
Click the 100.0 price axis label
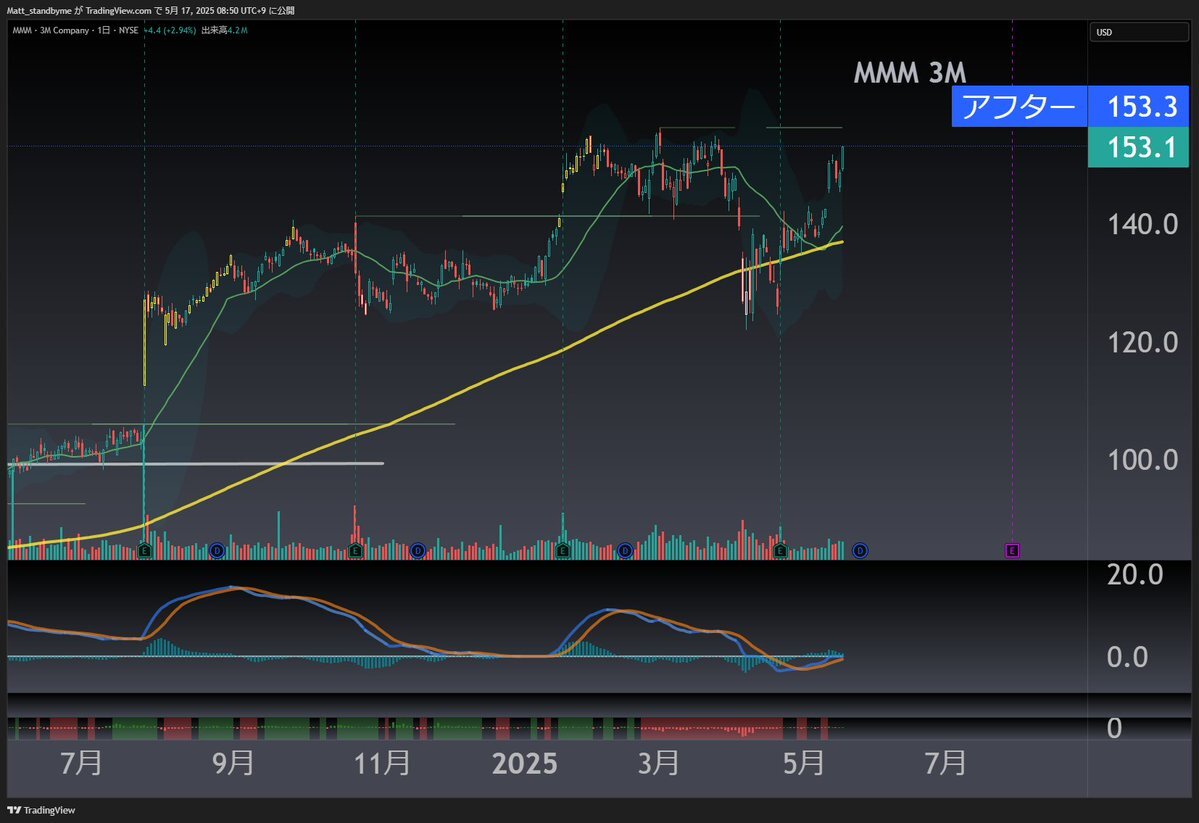1142,460
